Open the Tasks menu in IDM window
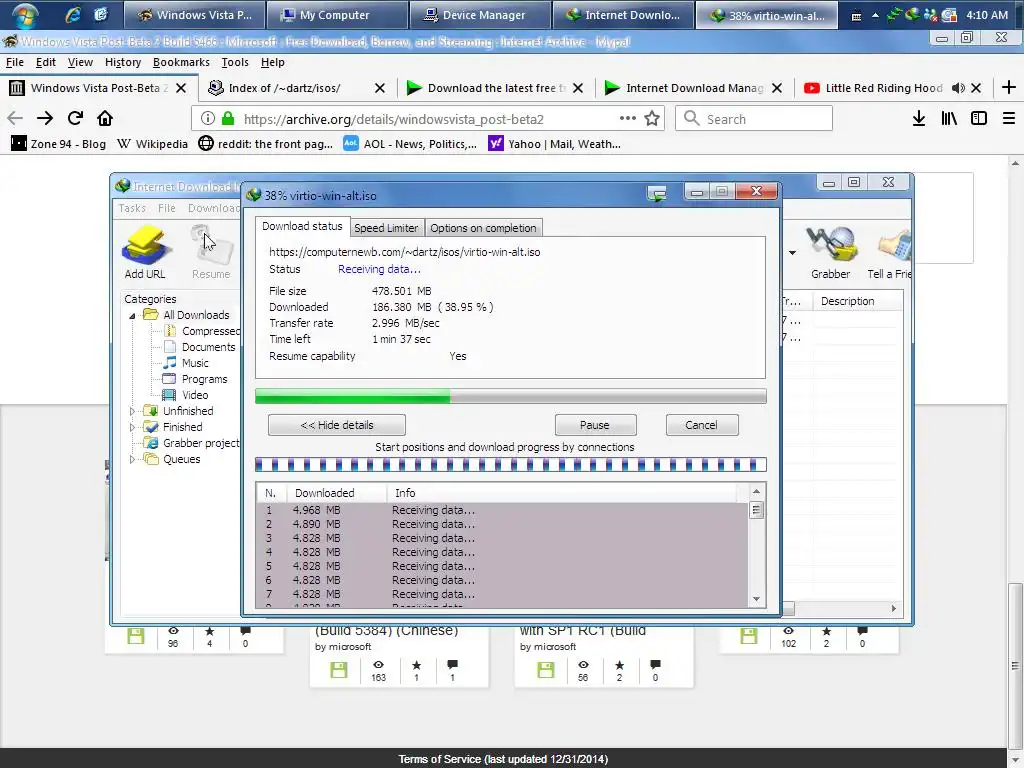The width and height of the screenshot is (1024, 768). (x=132, y=208)
